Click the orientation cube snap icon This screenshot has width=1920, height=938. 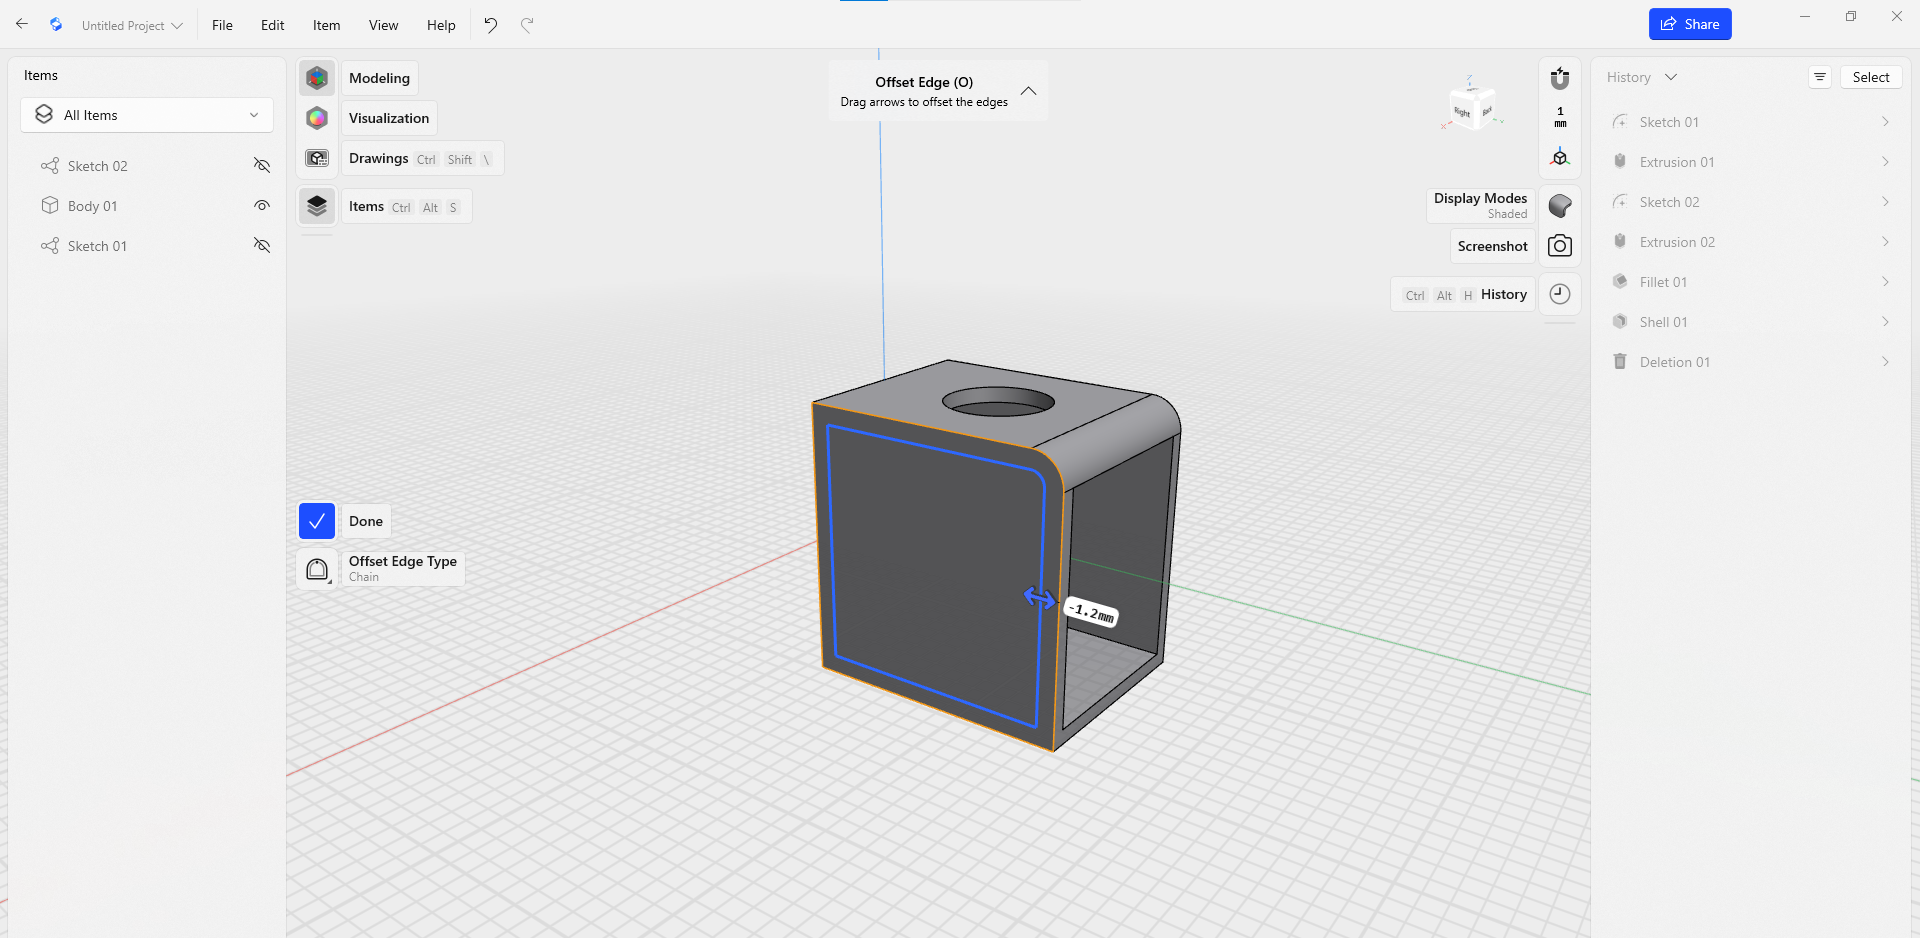click(x=1560, y=157)
